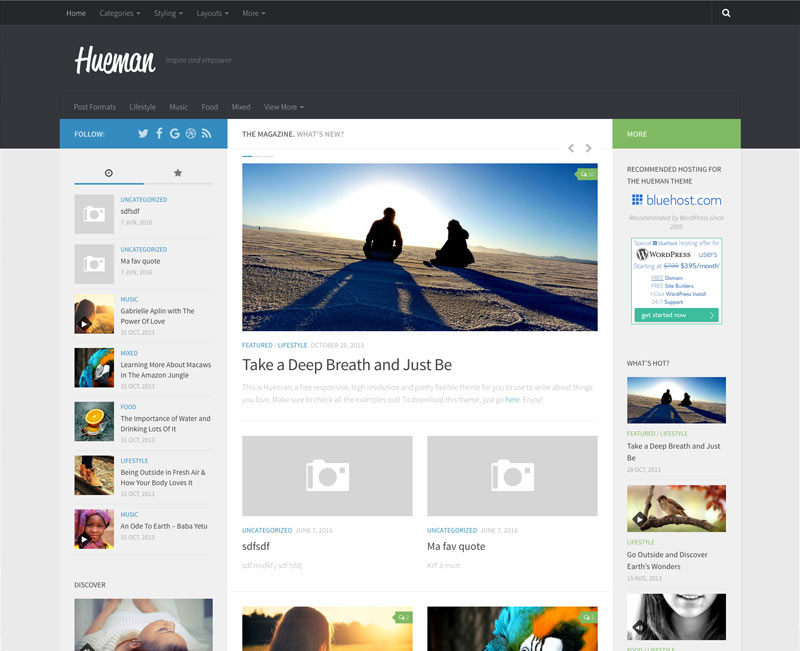800x651 pixels.
Task: Open macaw post image at bottom
Action: 512,629
